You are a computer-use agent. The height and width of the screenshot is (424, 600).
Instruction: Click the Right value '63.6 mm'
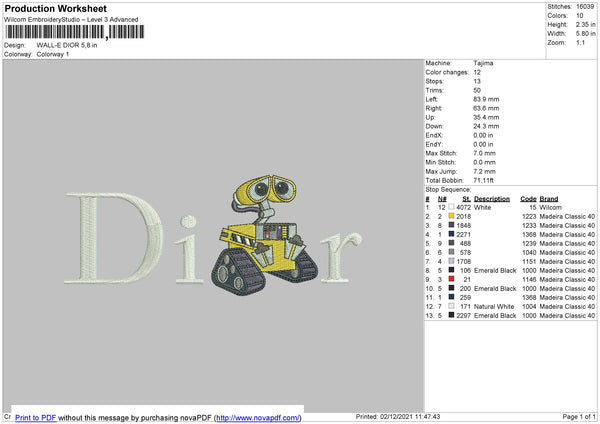click(x=486, y=108)
